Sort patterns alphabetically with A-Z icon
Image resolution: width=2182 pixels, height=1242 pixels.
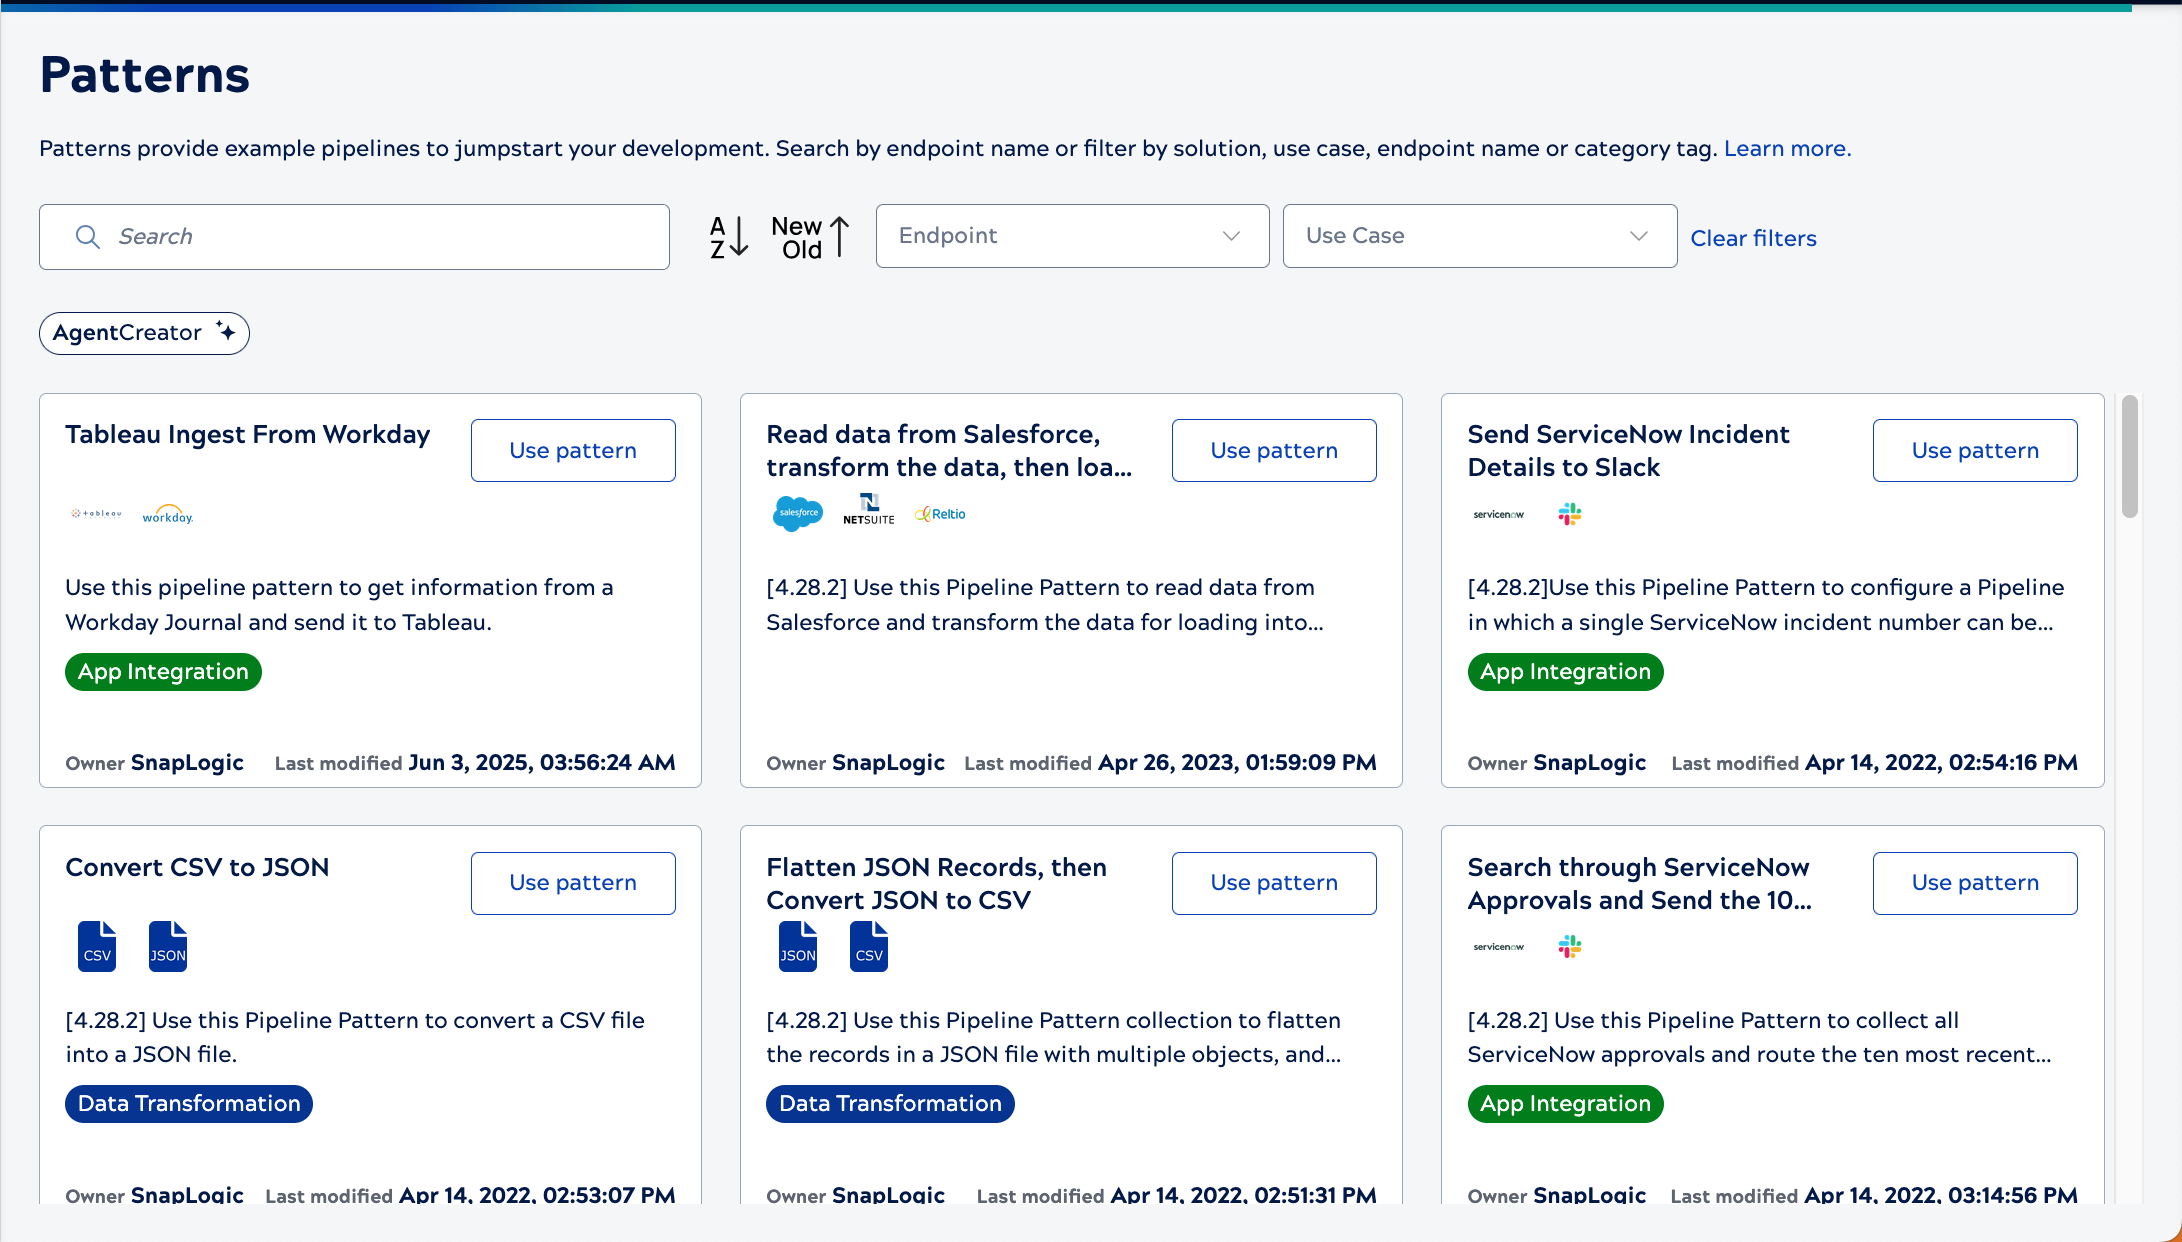728,237
